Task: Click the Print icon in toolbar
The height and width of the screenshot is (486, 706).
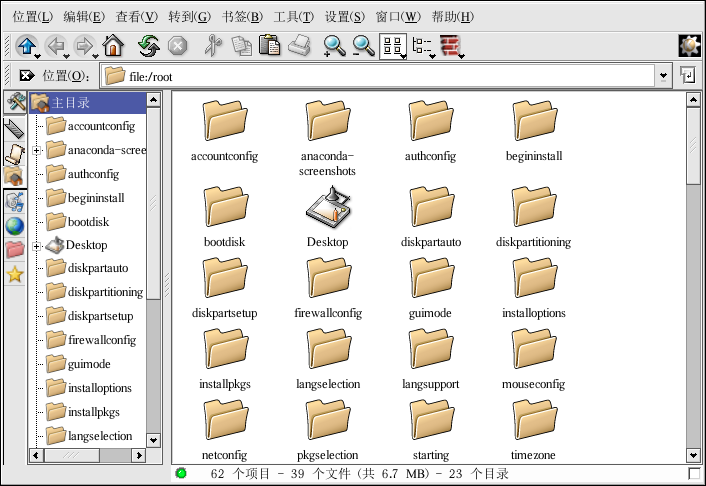Action: (x=299, y=46)
